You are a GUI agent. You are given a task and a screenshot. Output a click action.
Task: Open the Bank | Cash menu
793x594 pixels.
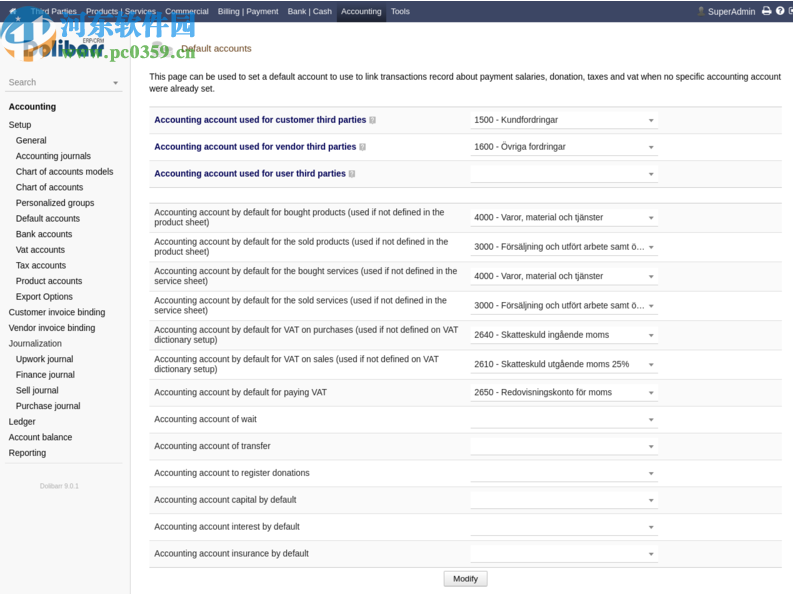309,11
